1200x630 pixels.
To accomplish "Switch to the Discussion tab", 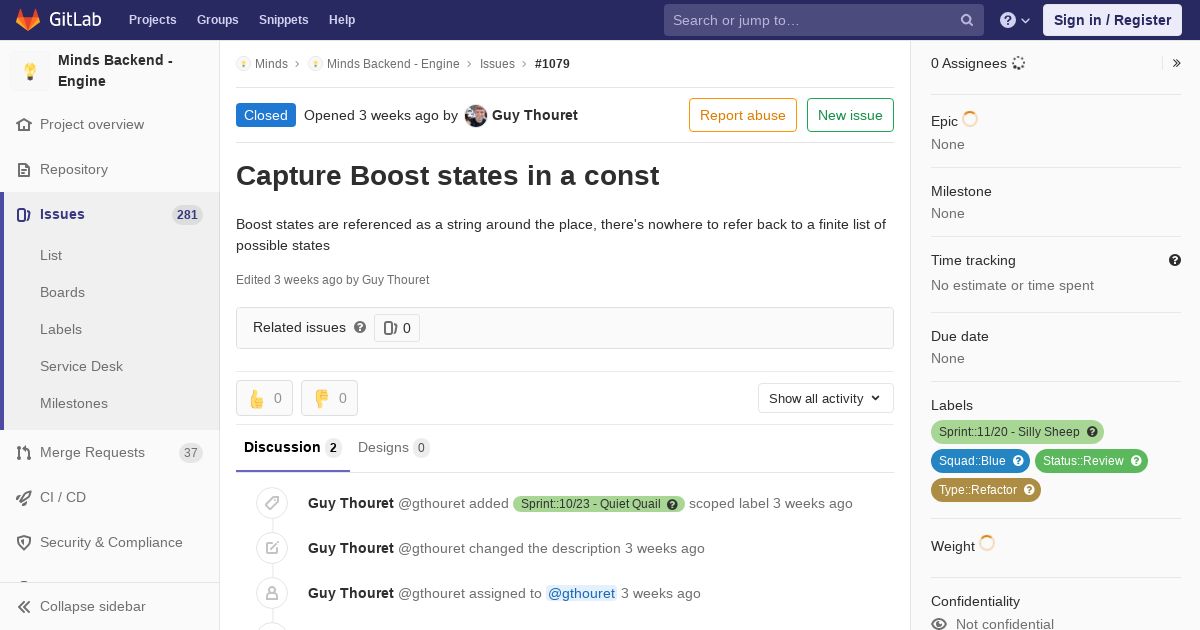I will tap(293, 448).
